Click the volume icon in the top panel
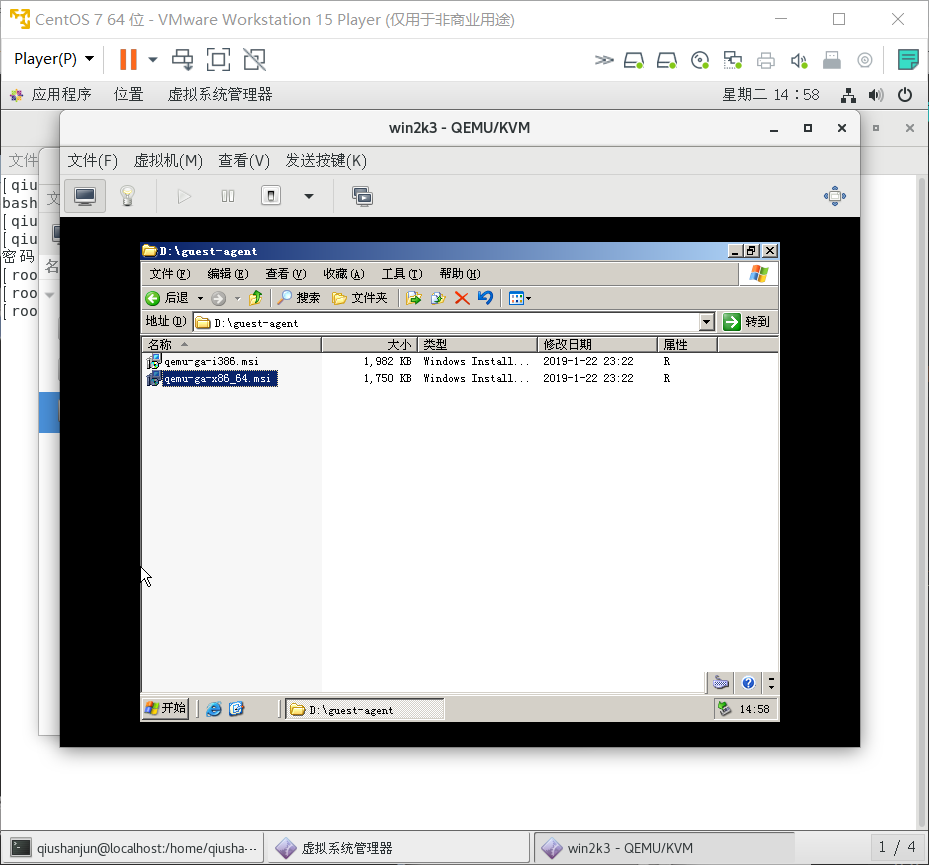The image size is (929, 865). tap(877, 95)
